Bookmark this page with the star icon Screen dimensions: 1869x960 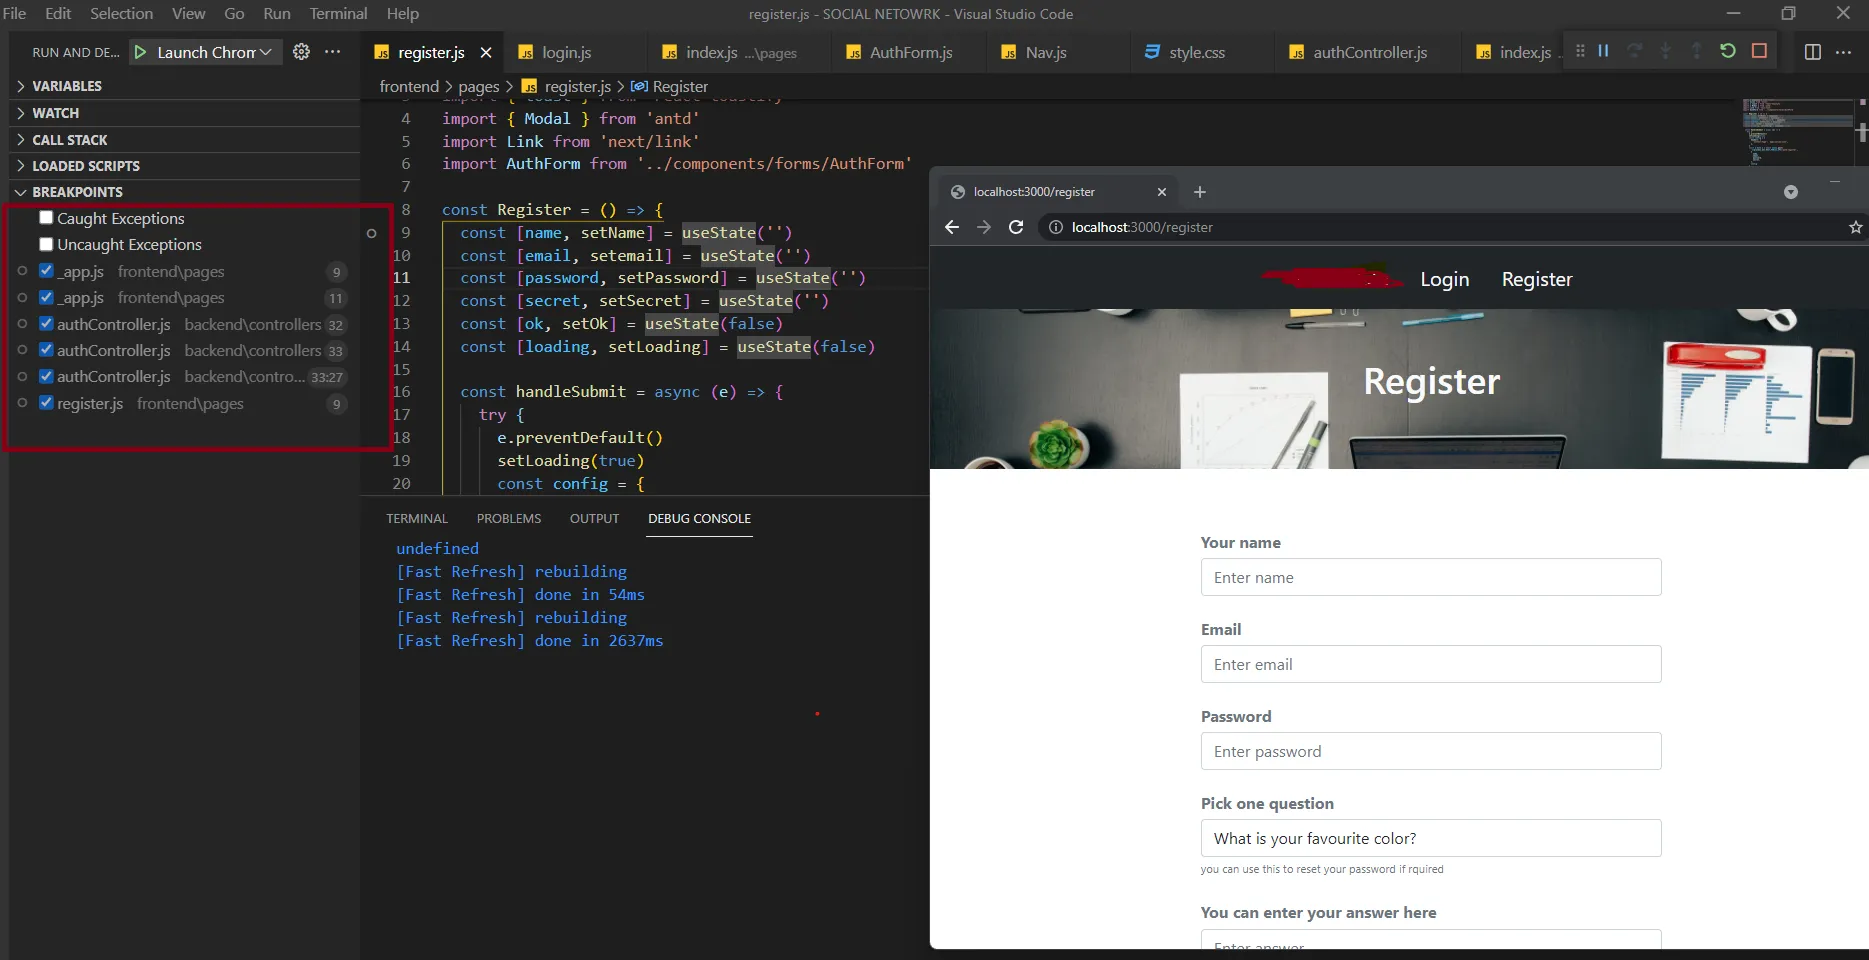click(x=1856, y=227)
